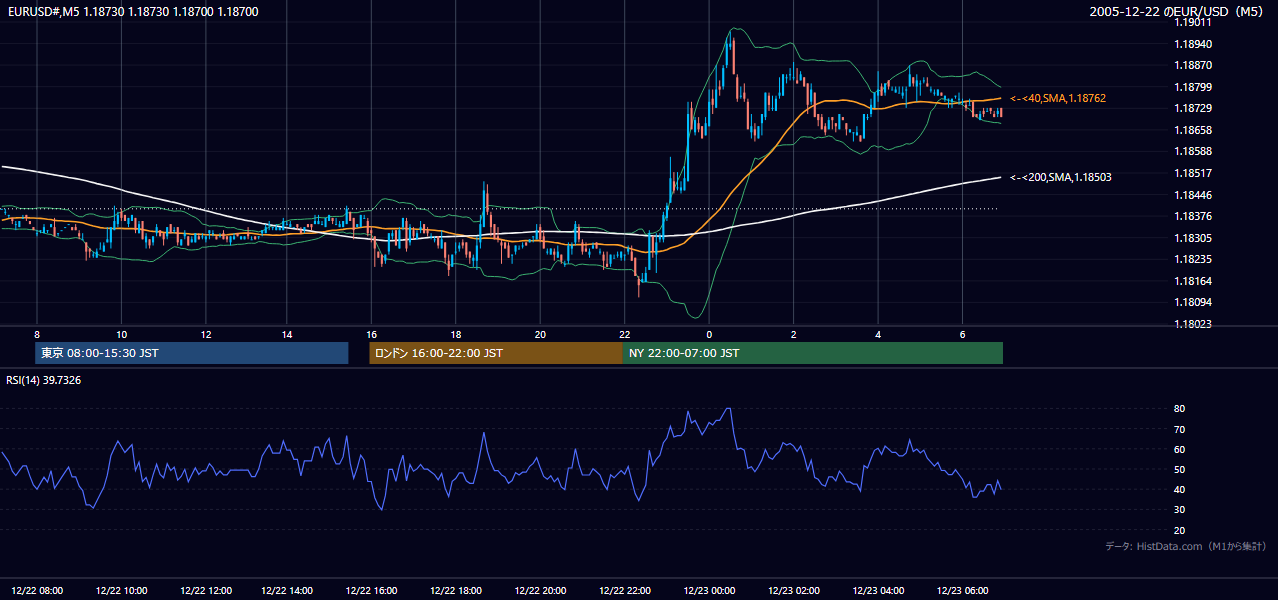Select price axis value 1.18305
The width and height of the screenshot is (1278, 600).
[1194, 238]
